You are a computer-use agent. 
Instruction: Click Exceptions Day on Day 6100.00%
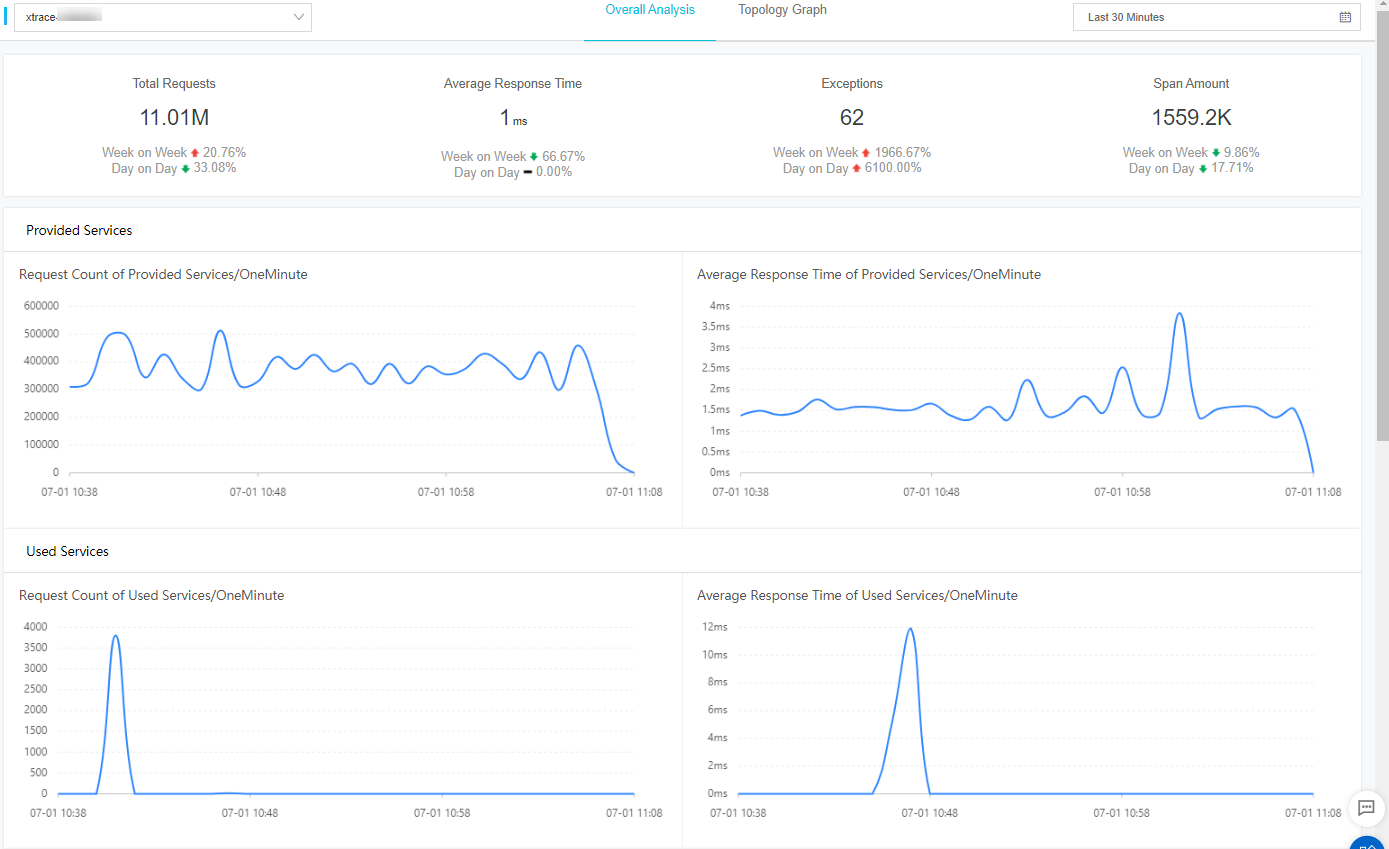click(x=852, y=168)
